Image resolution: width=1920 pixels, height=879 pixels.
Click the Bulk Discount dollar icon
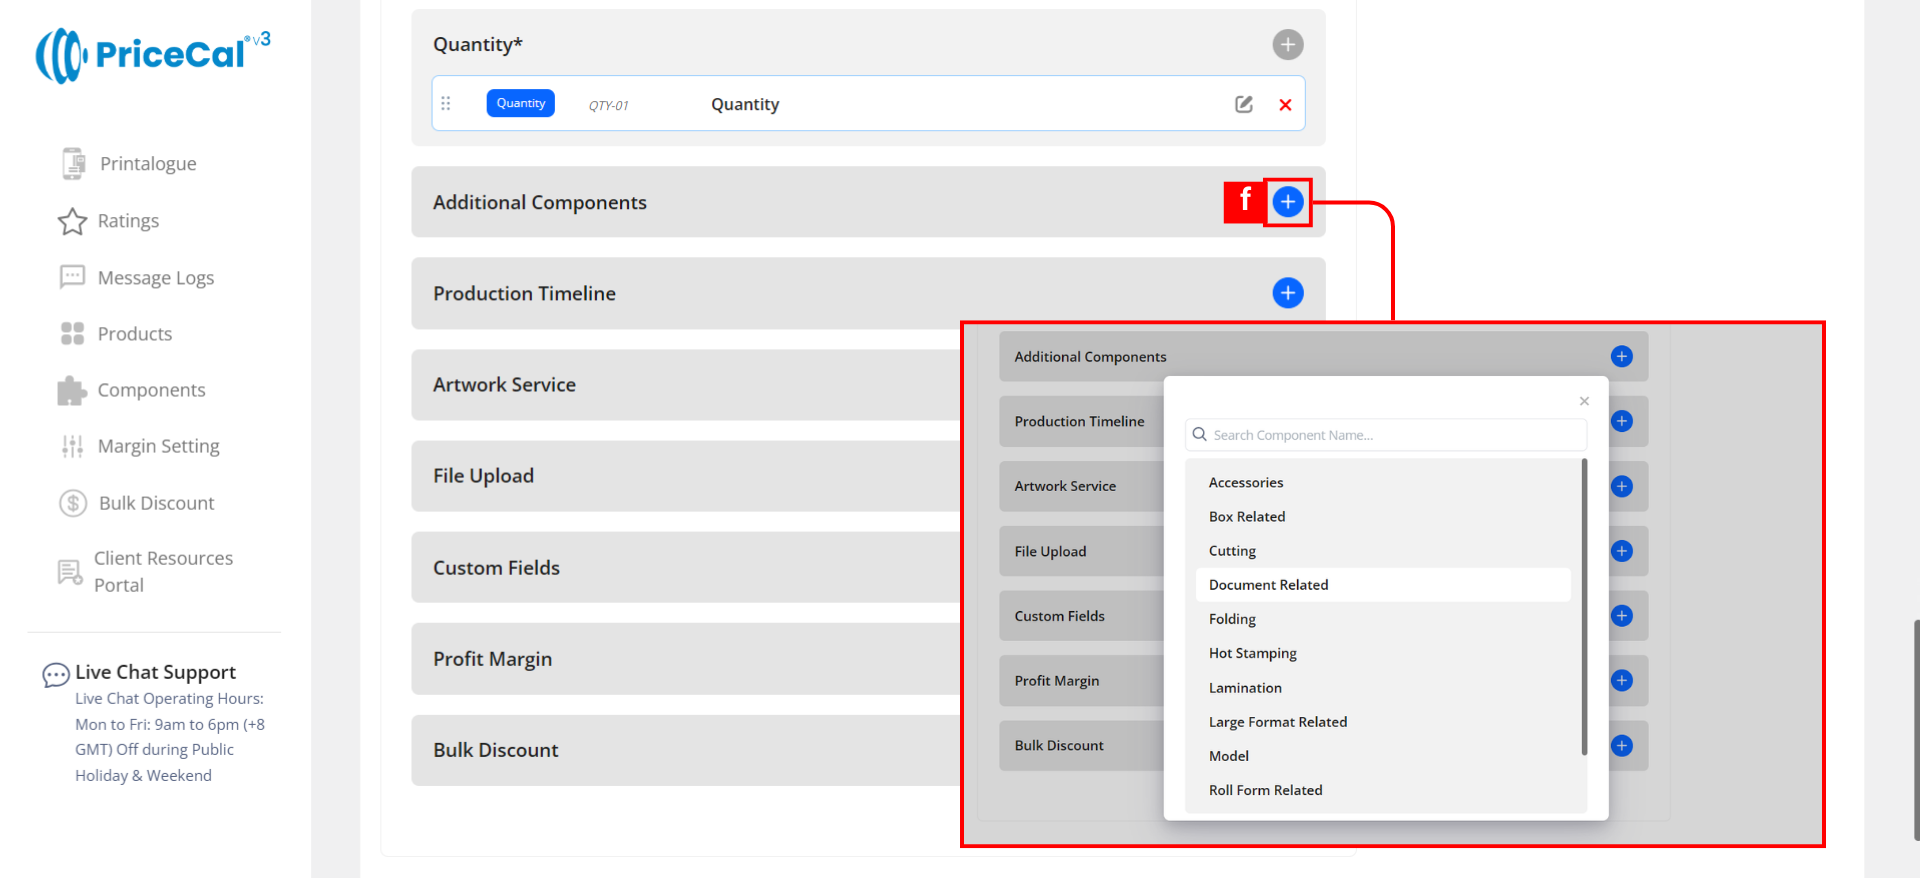coord(73,503)
